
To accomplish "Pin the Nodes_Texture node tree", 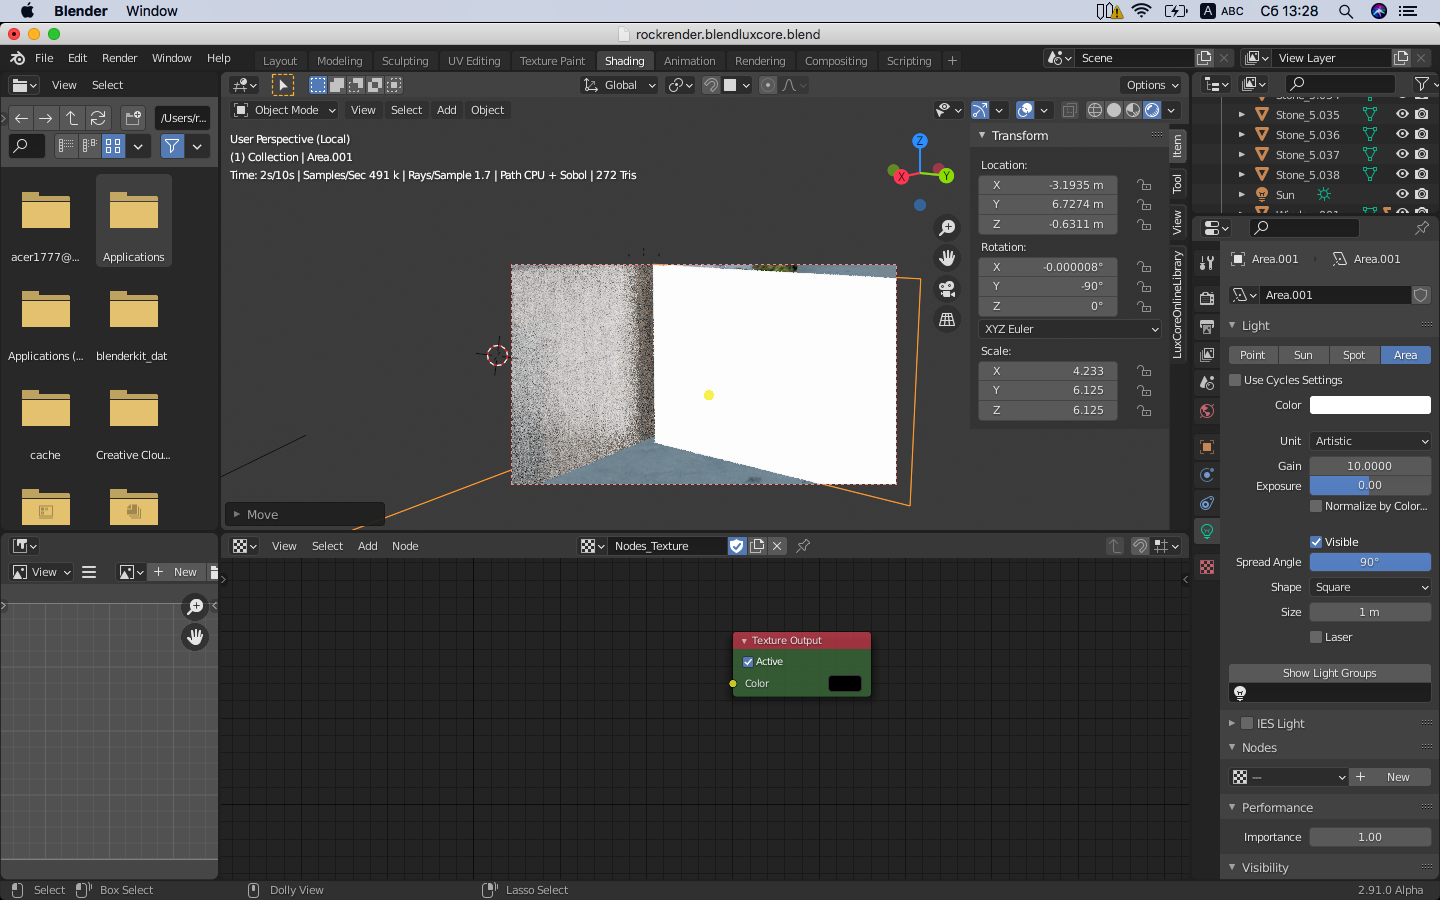I will [x=803, y=546].
